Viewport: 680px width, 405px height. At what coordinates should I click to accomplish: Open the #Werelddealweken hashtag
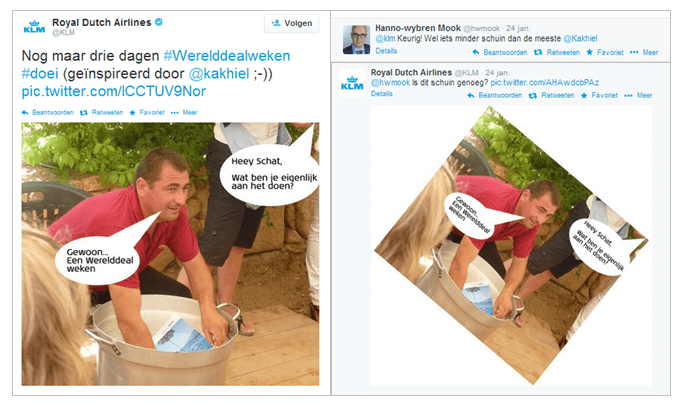[227, 56]
